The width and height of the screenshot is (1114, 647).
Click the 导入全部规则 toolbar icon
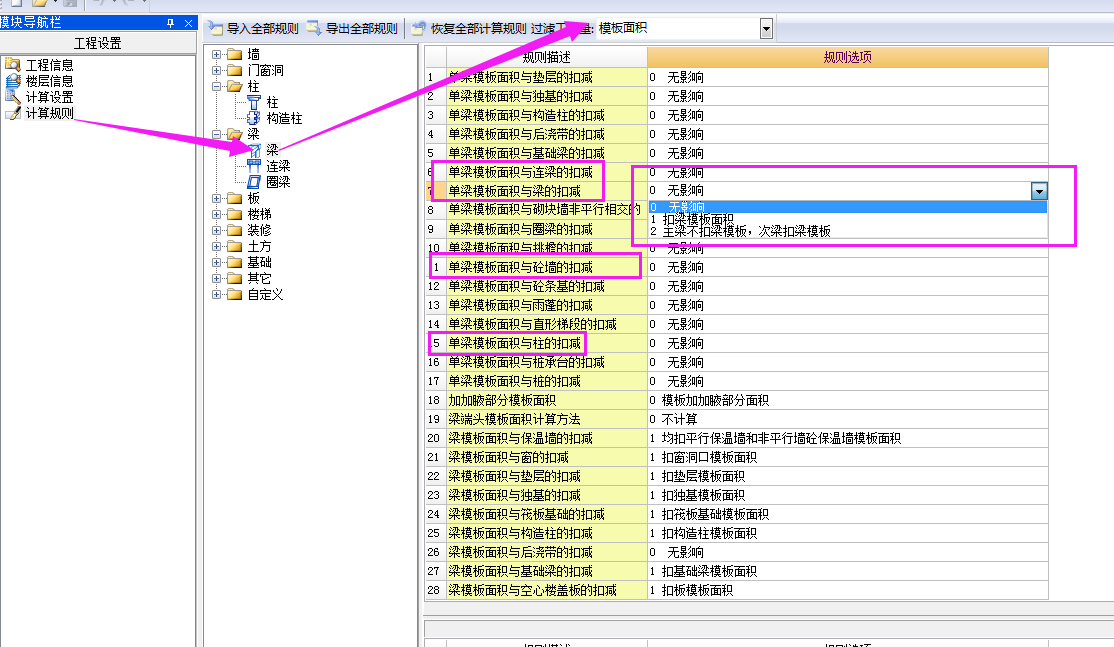(215, 28)
